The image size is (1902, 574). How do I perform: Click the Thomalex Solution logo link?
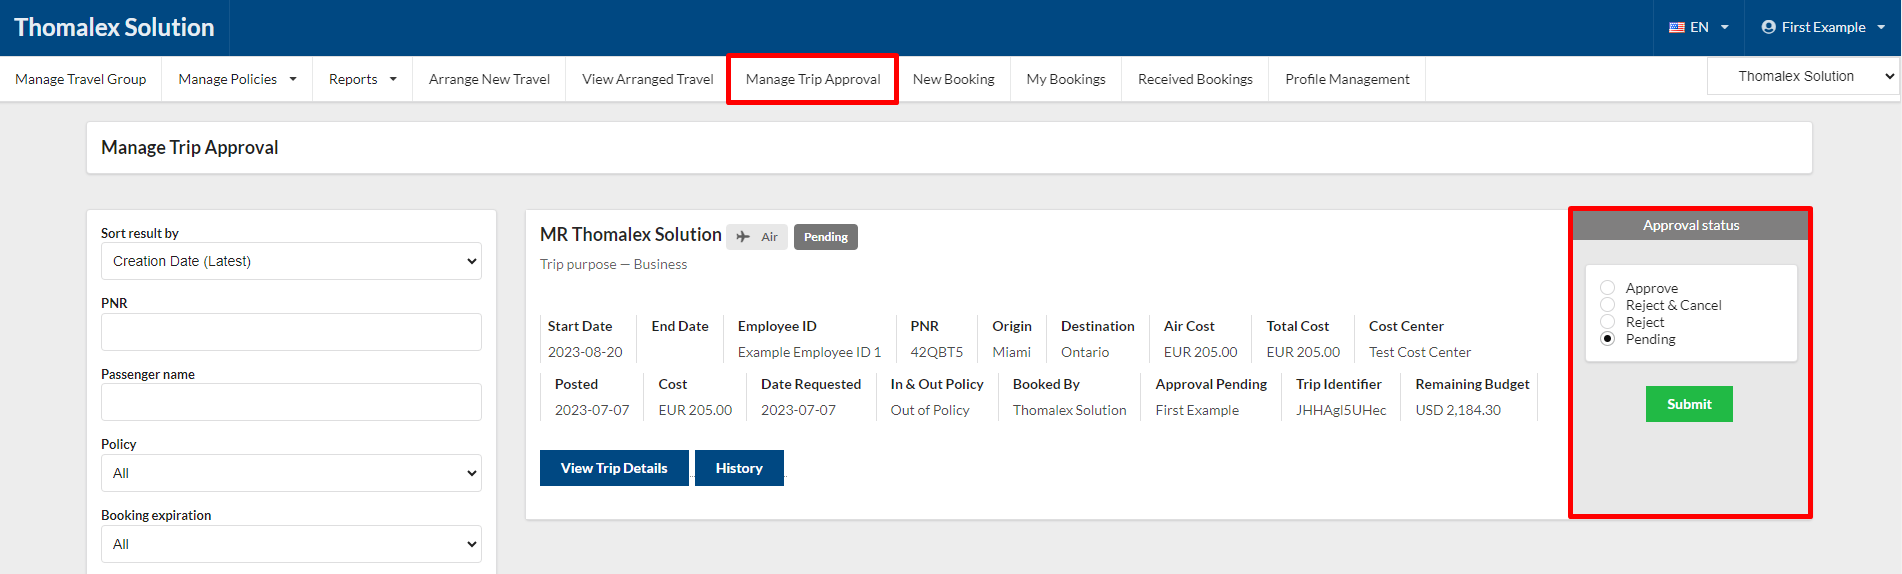tap(114, 27)
